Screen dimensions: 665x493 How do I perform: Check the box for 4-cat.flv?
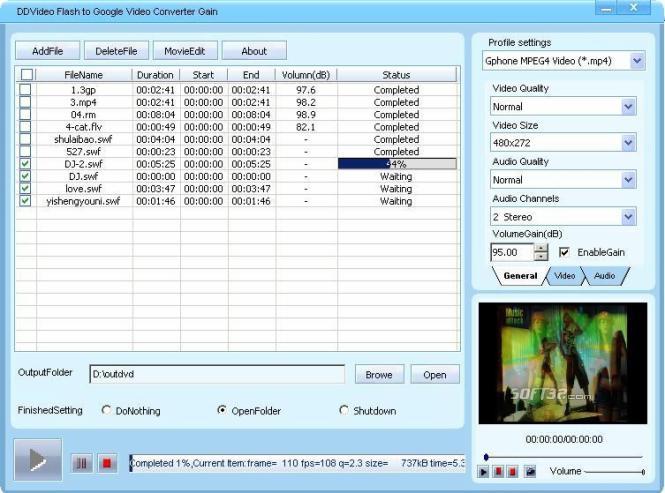pyautogui.click(x=25, y=126)
